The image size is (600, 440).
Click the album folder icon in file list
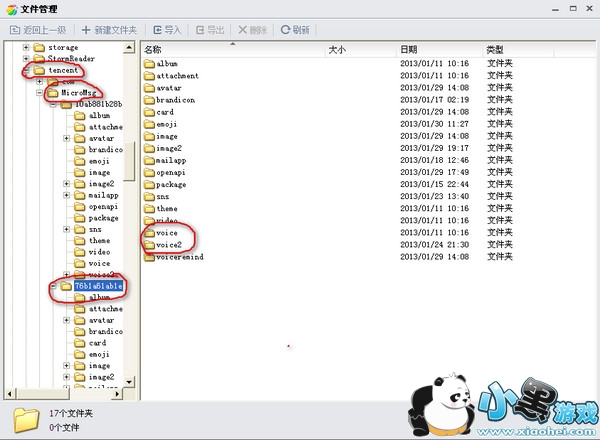pos(149,64)
